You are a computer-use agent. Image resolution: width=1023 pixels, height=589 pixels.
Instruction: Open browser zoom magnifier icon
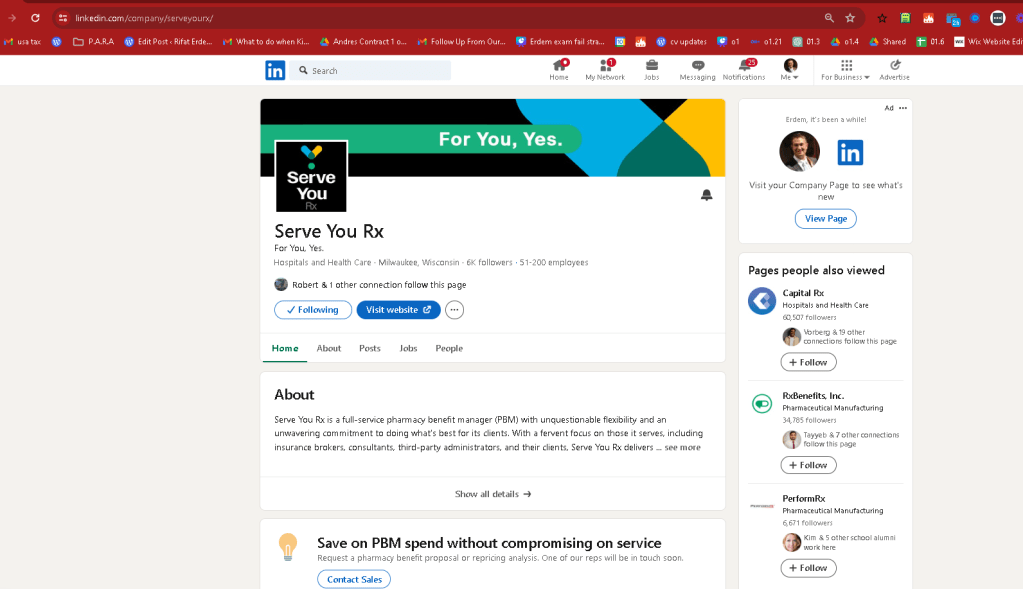(x=829, y=18)
